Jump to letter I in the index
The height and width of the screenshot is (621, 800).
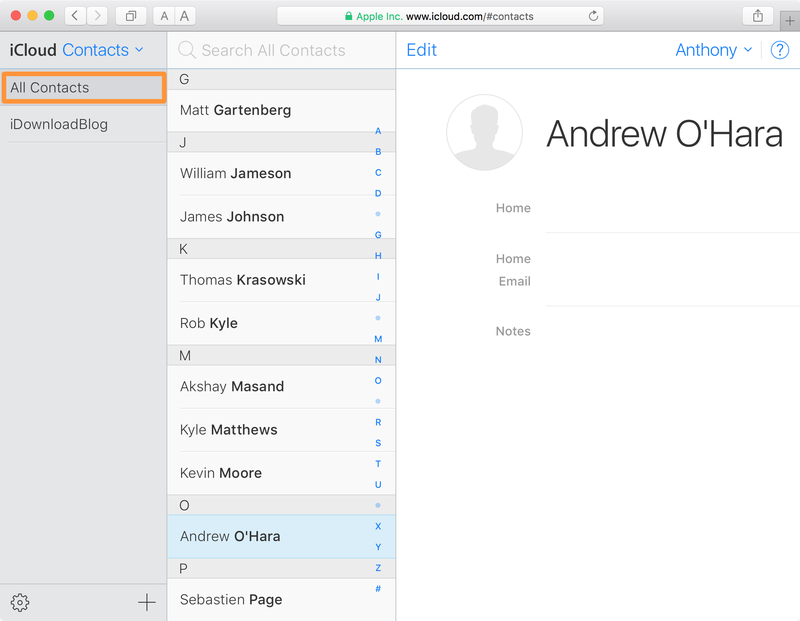tap(378, 277)
